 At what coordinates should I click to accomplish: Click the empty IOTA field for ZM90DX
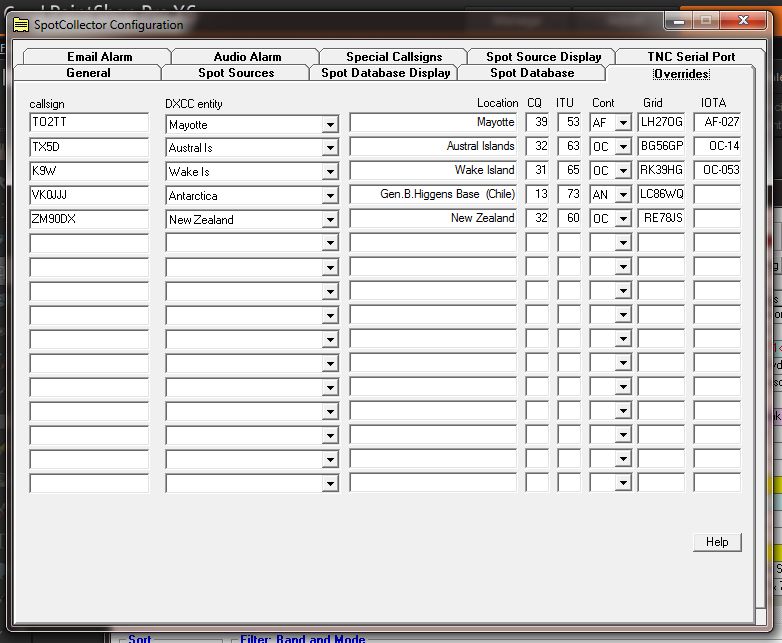pos(717,218)
